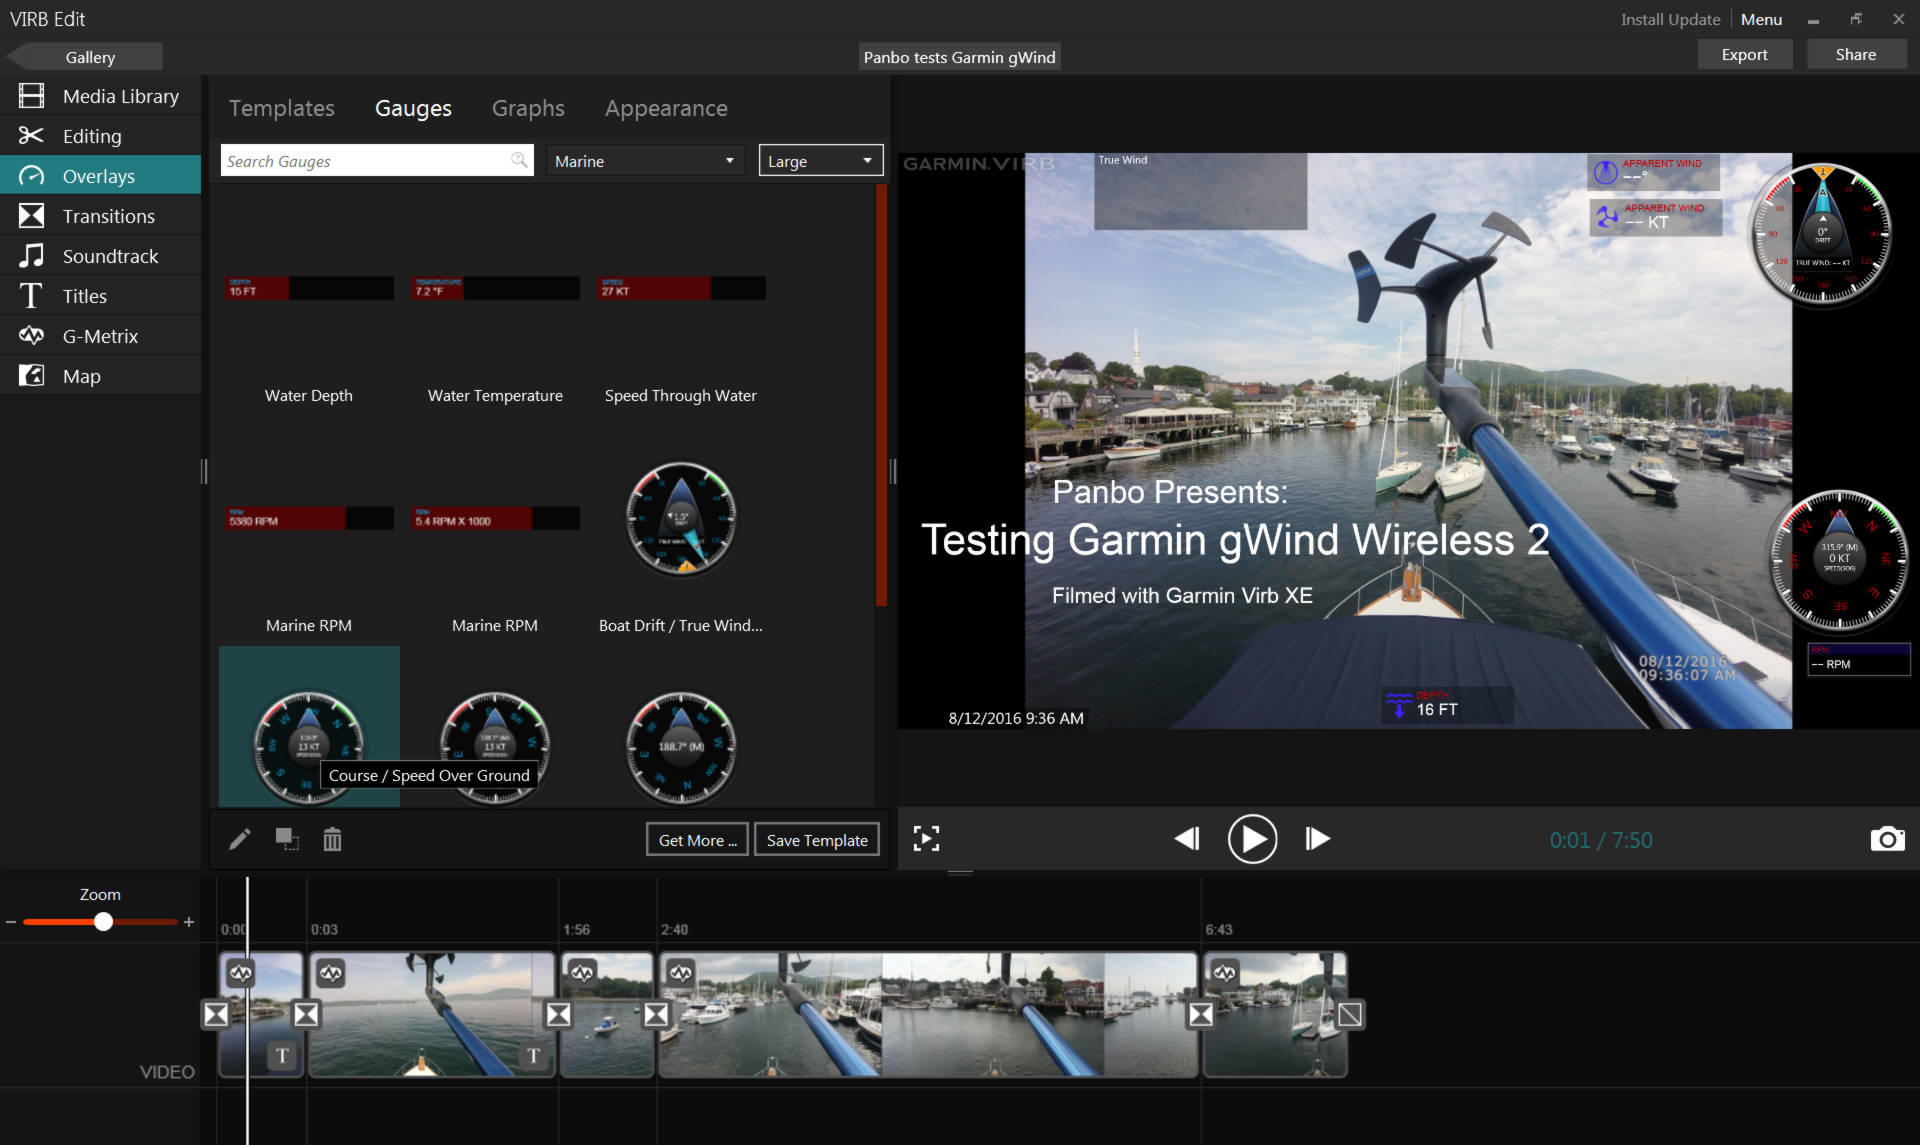Open the Map section
The image size is (1920, 1145).
(100, 376)
